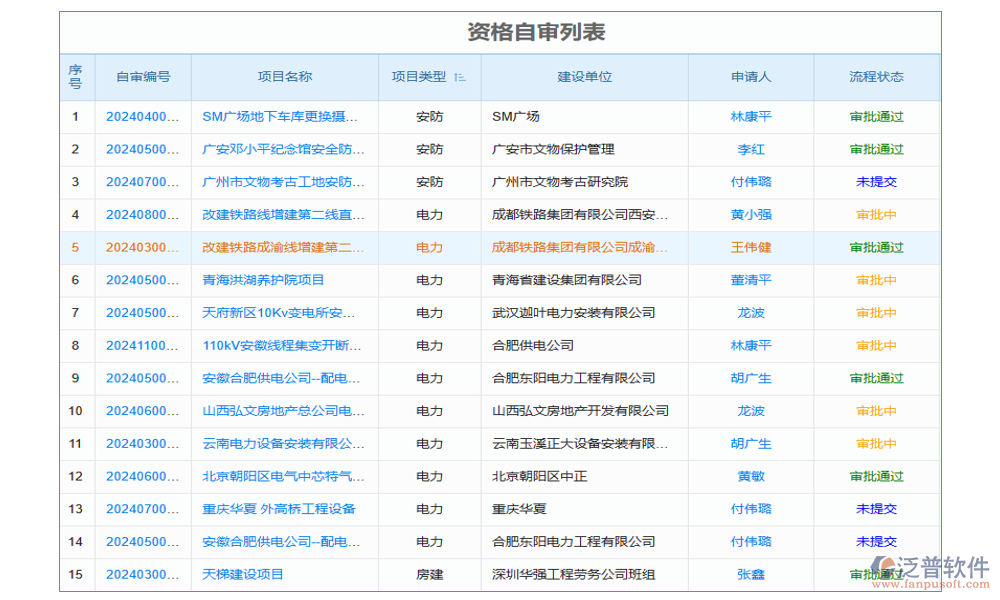Open self-review number 20241100… in row 8

coord(143,346)
